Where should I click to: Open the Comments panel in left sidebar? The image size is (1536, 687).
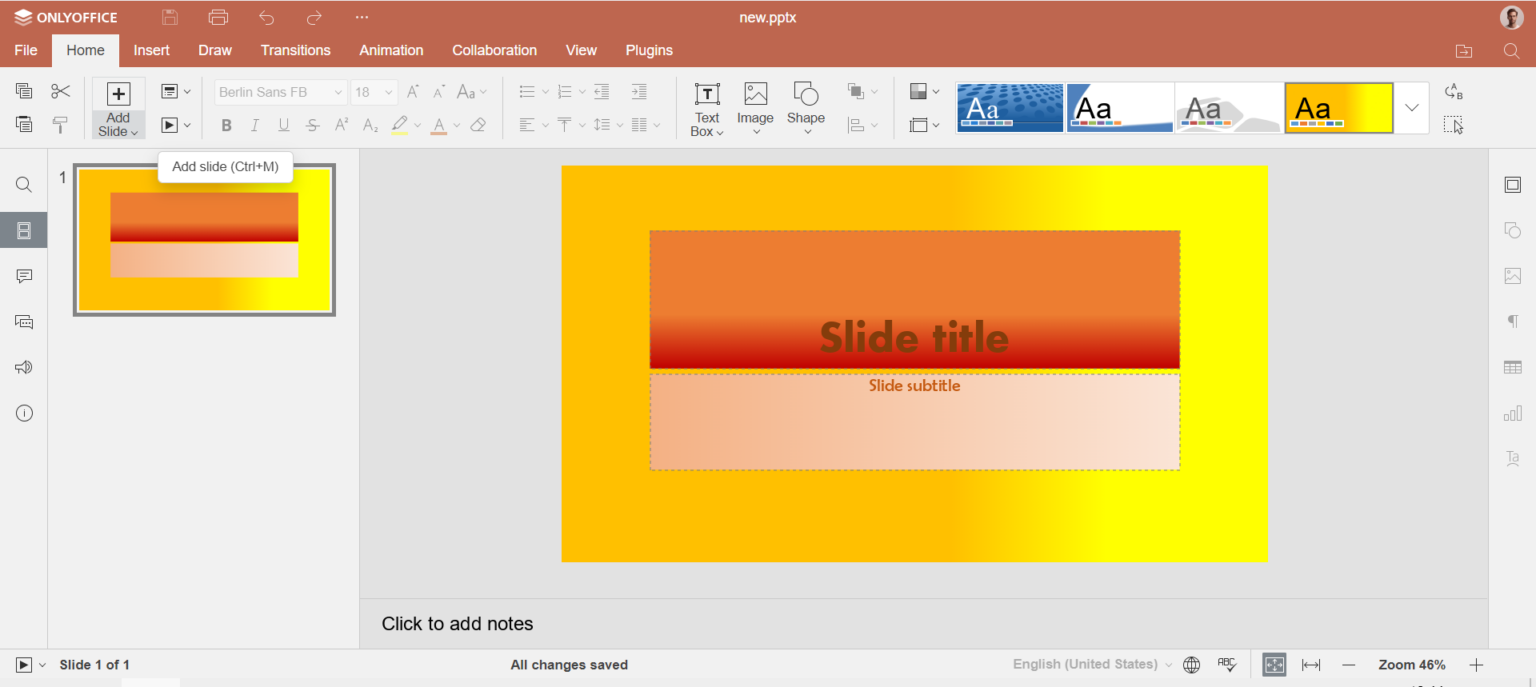(x=24, y=276)
